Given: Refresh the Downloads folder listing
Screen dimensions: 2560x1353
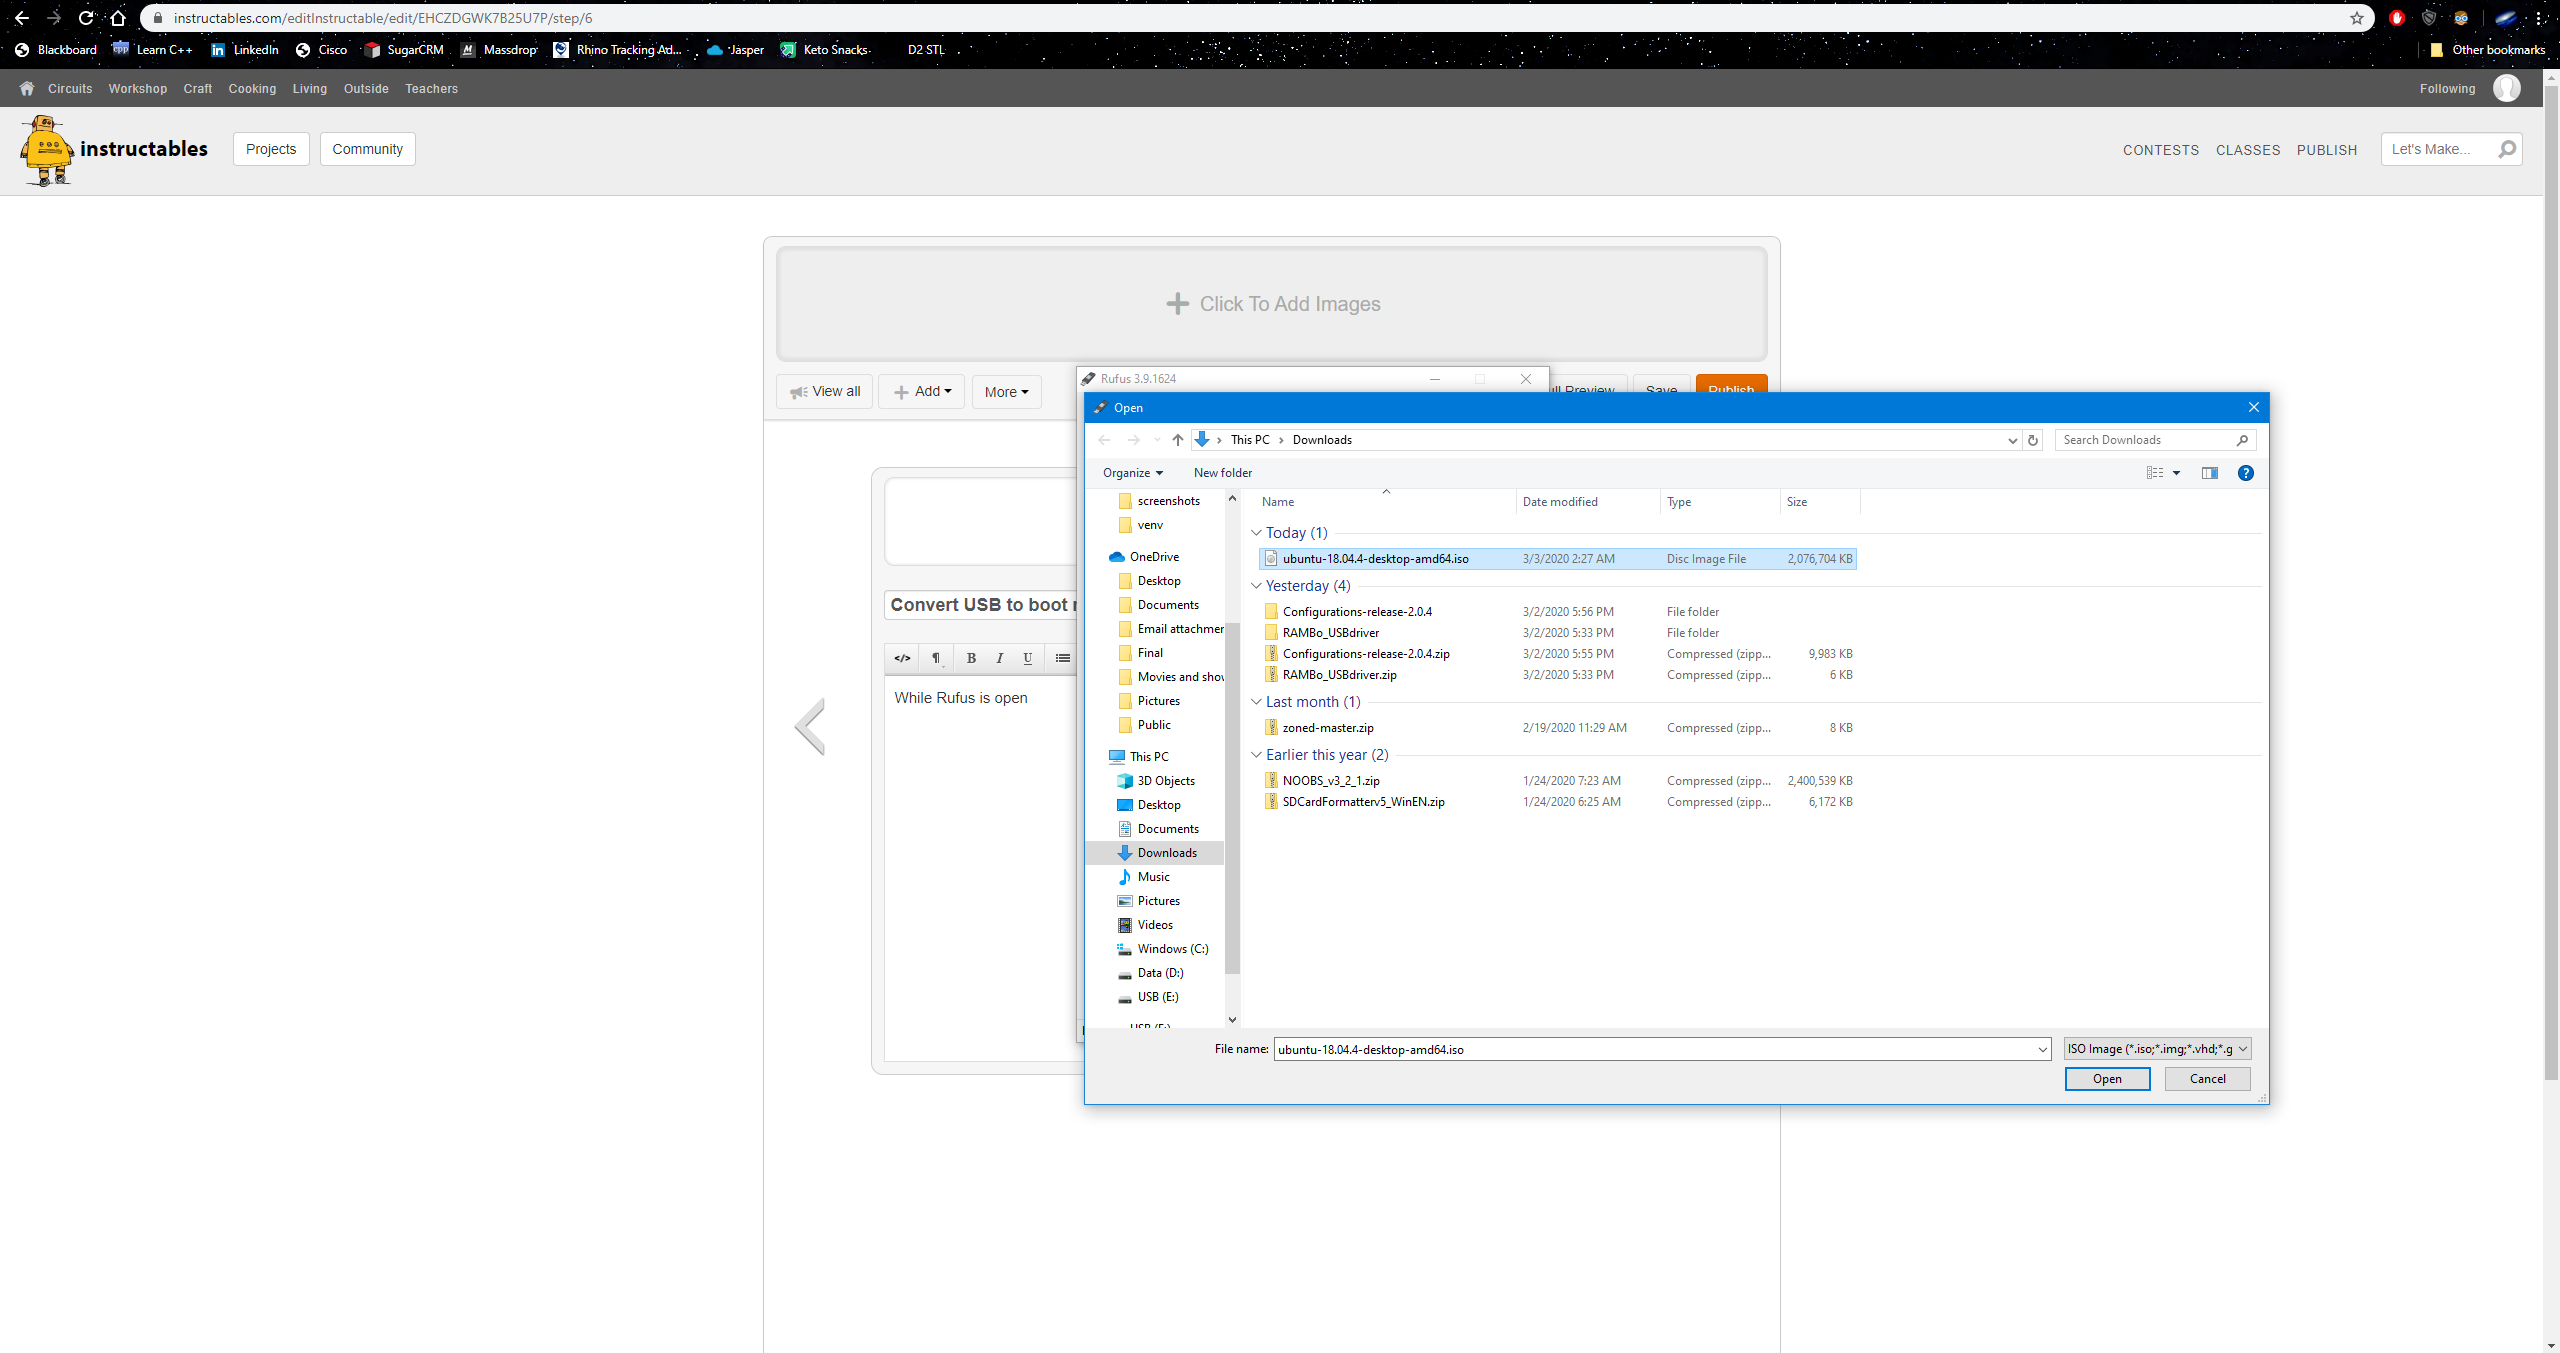Looking at the screenshot, I should 2032,440.
